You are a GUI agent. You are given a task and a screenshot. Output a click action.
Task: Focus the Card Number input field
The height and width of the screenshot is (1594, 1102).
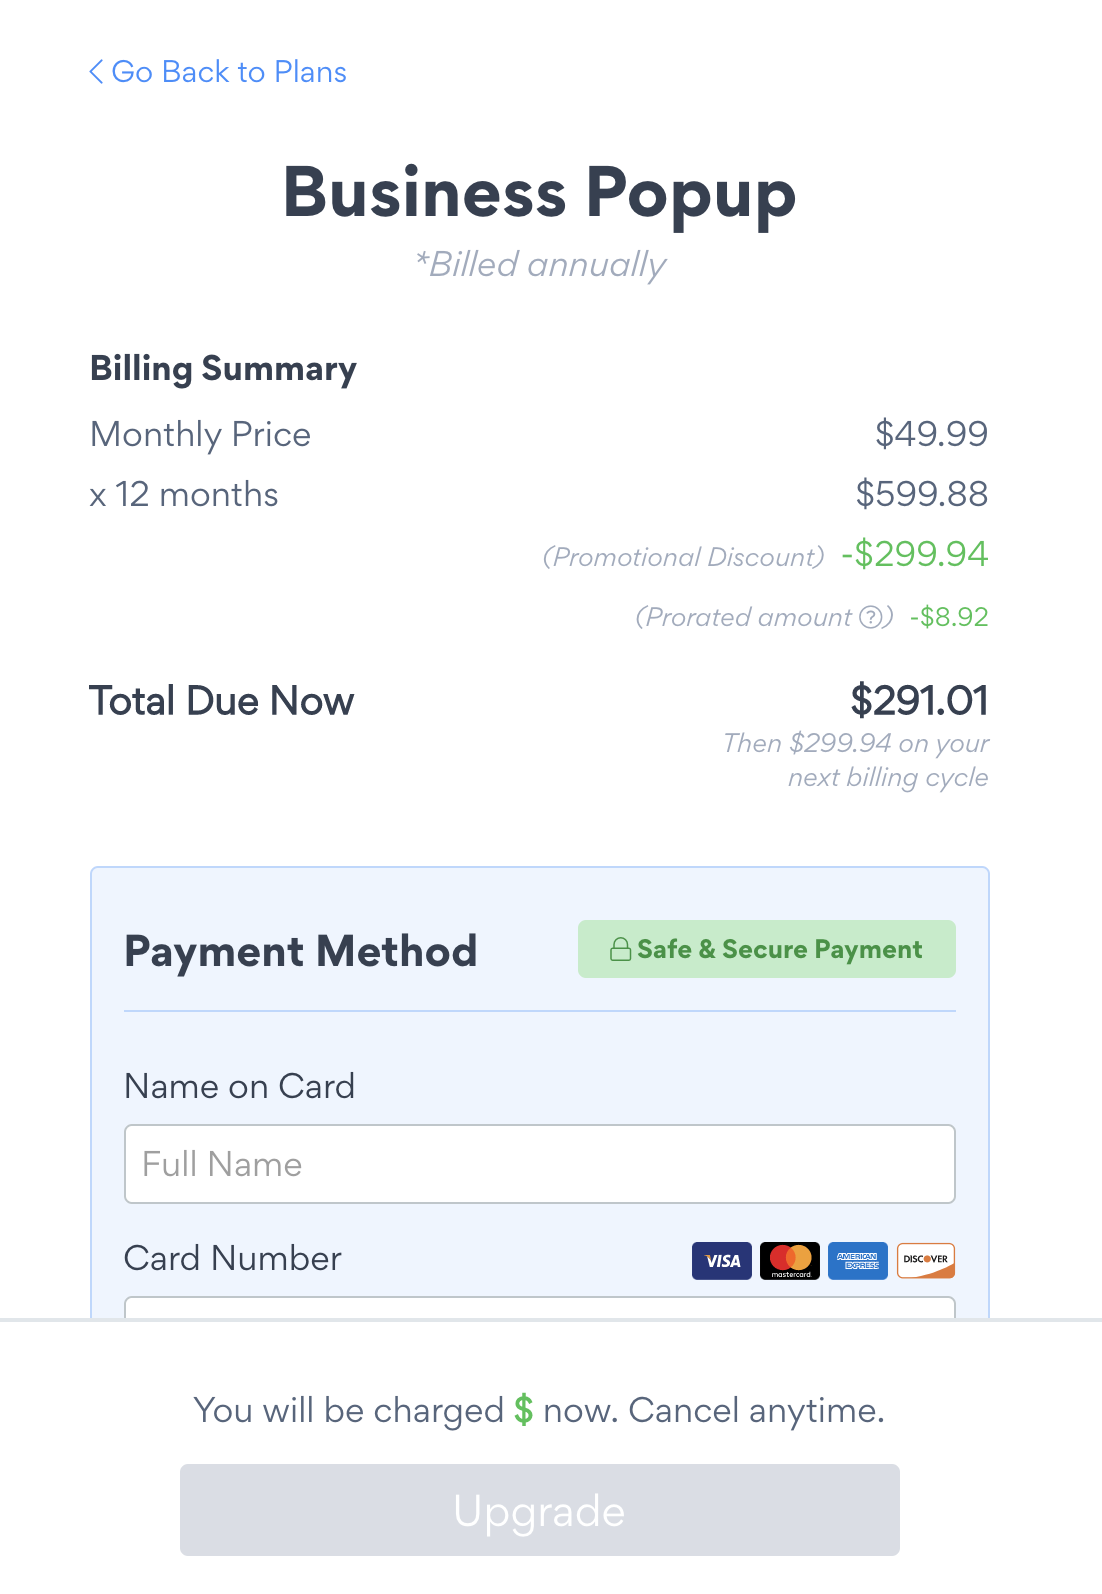[x=540, y=1307]
